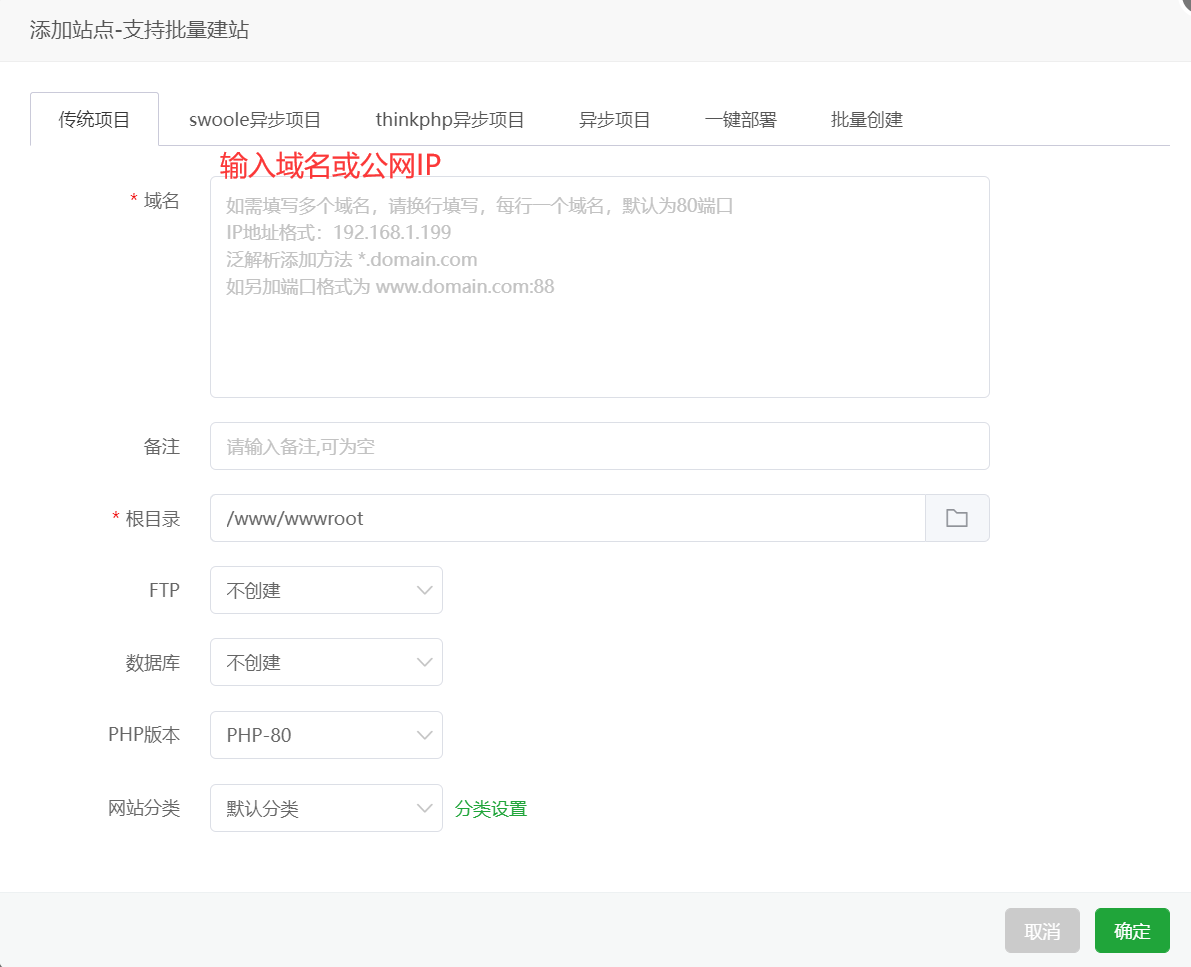
Task: Open the thinkphp异步项目 tab
Action: [x=450, y=119]
